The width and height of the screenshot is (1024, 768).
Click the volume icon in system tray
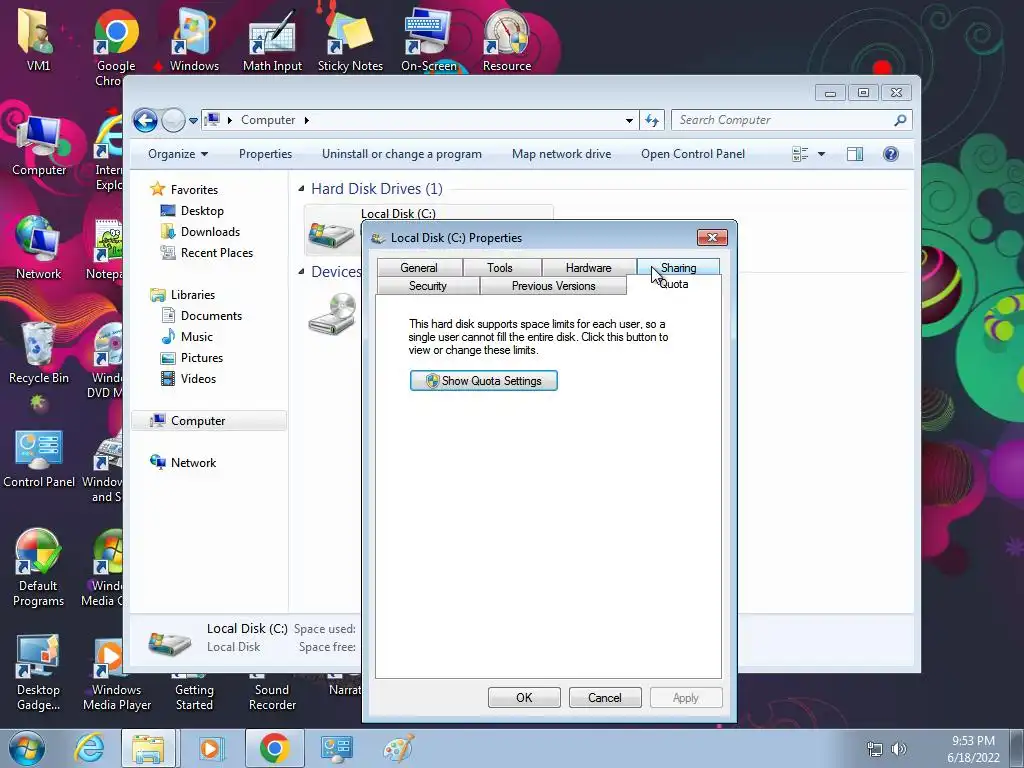pyautogui.click(x=899, y=749)
